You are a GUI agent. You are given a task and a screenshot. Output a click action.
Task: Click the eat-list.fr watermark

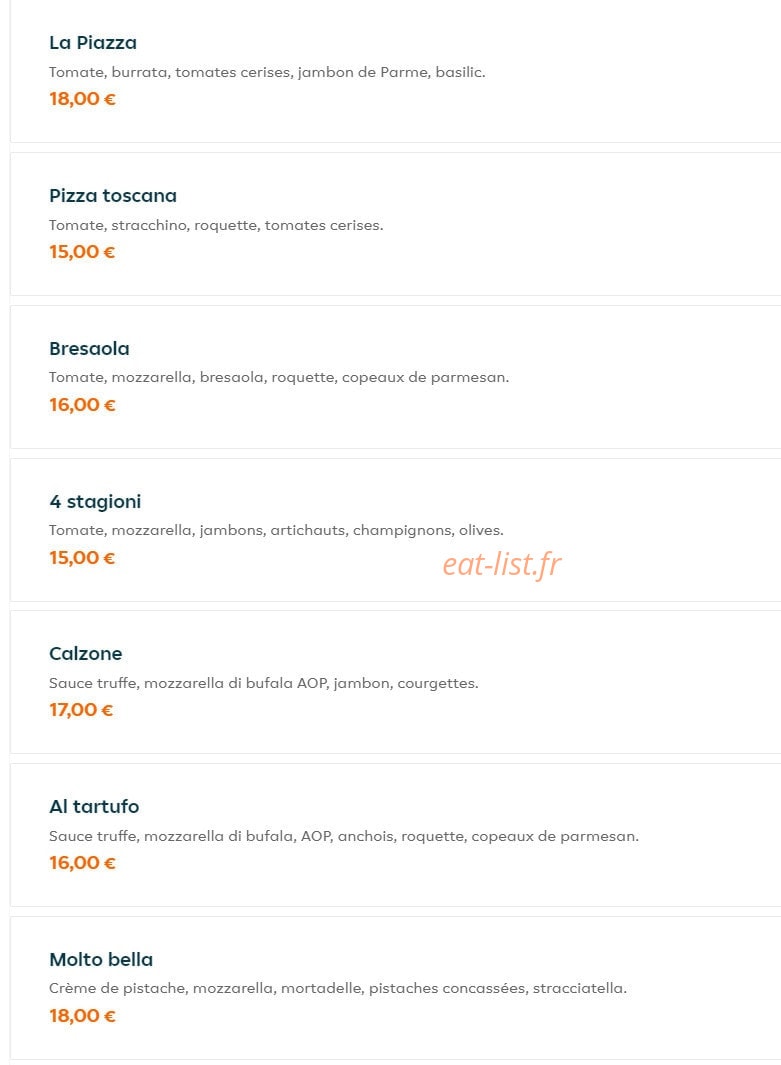pos(502,564)
